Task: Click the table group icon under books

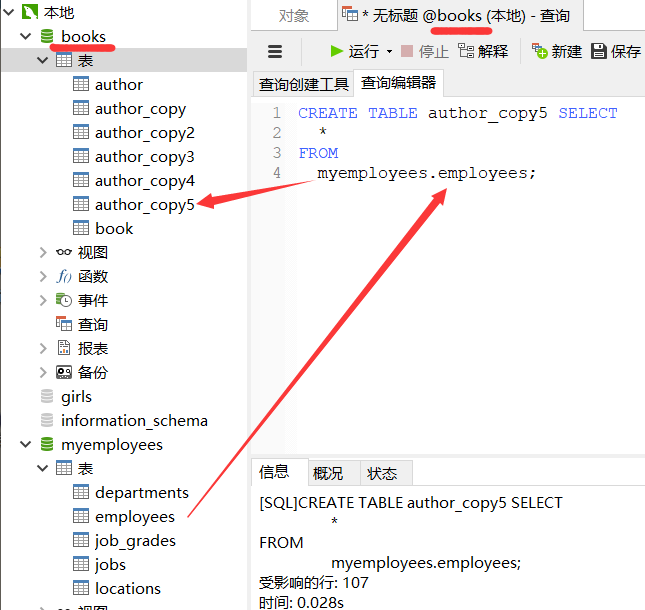Action: pyautogui.click(x=64, y=60)
